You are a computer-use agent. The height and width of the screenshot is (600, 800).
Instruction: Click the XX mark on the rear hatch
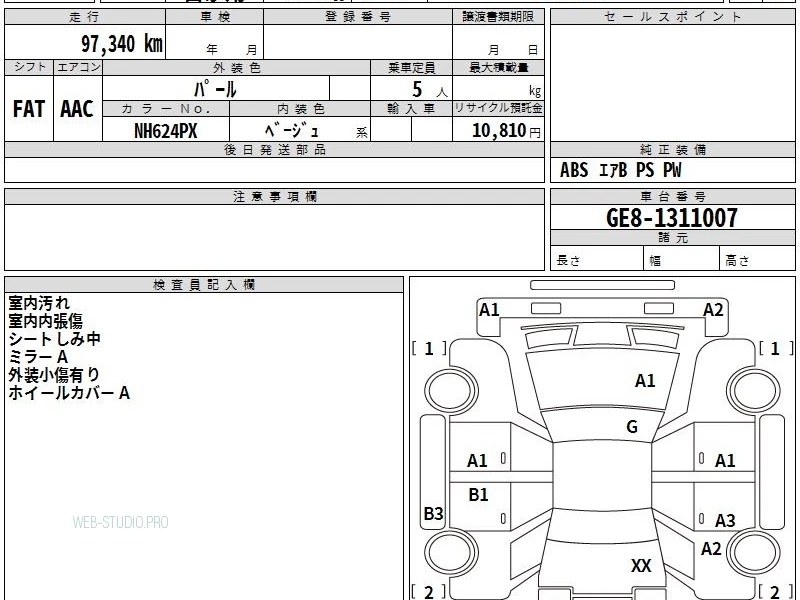(x=641, y=566)
